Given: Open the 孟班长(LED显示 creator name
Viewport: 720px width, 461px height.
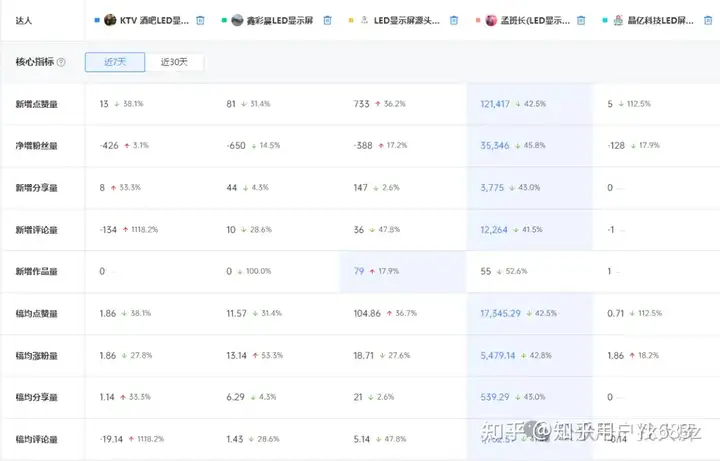Looking at the screenshot, I should point(535,20).
